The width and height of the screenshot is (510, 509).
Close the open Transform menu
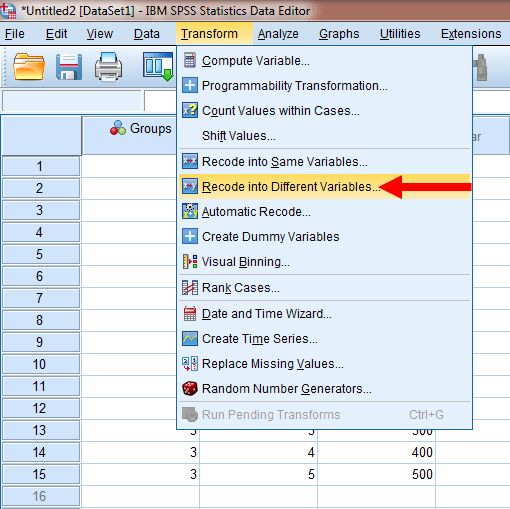click(x=214, y=34)
